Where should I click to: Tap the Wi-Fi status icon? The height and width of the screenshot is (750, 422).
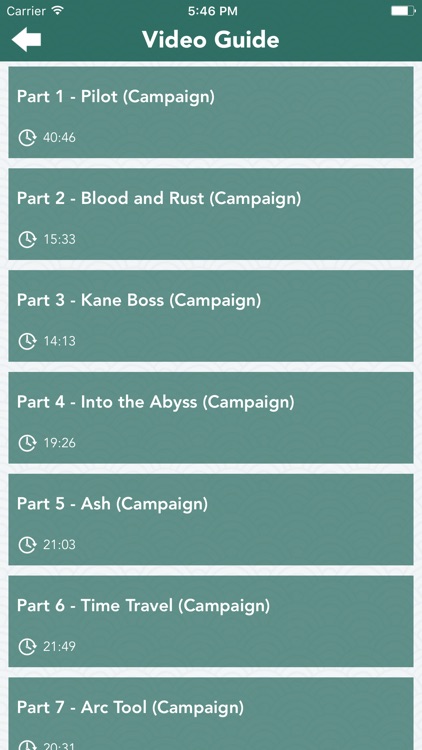pos(58,11)
